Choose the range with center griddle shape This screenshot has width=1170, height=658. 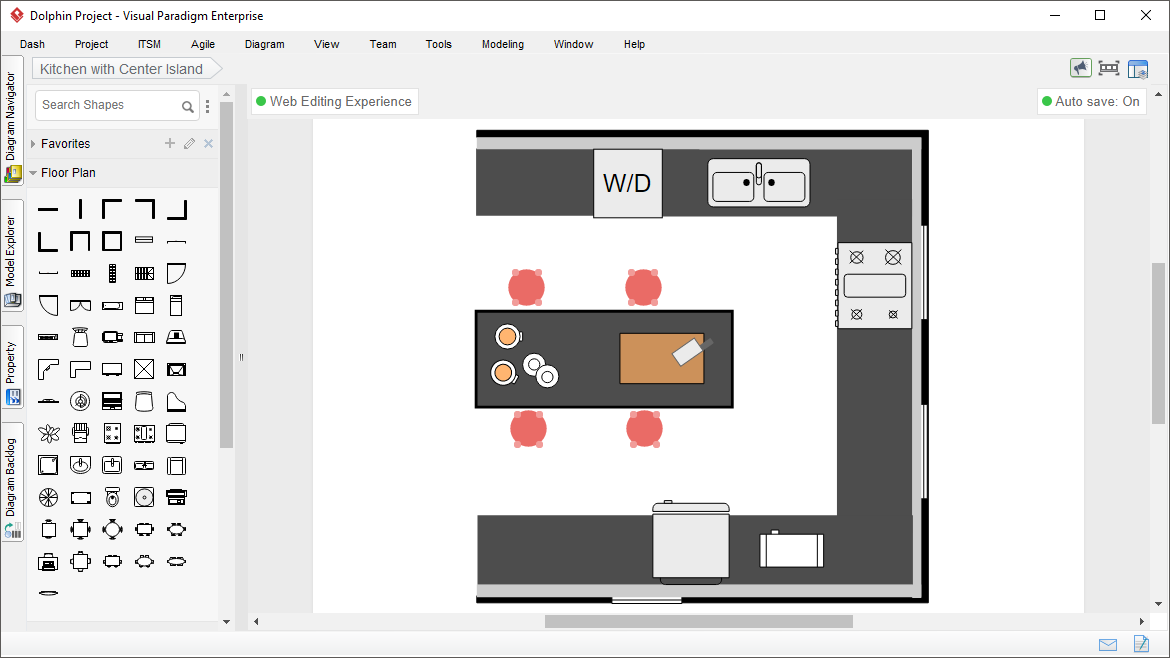pyautogui.click(x=144, y=433)
